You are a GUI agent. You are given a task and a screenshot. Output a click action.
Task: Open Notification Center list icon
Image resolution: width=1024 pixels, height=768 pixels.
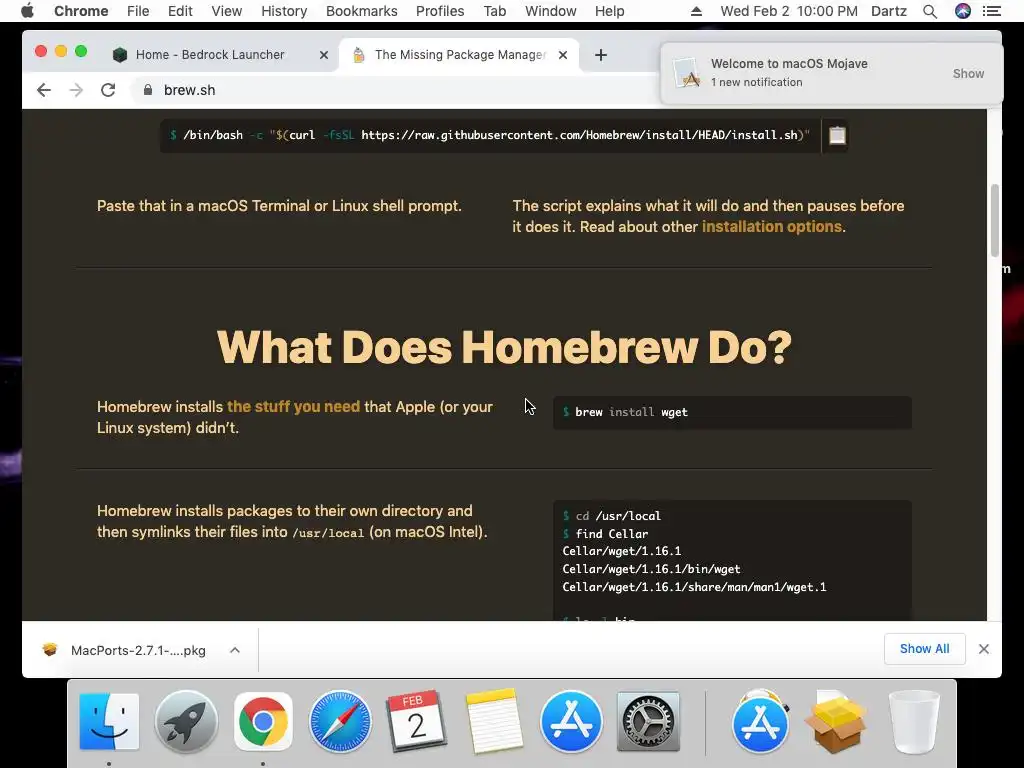991,11
